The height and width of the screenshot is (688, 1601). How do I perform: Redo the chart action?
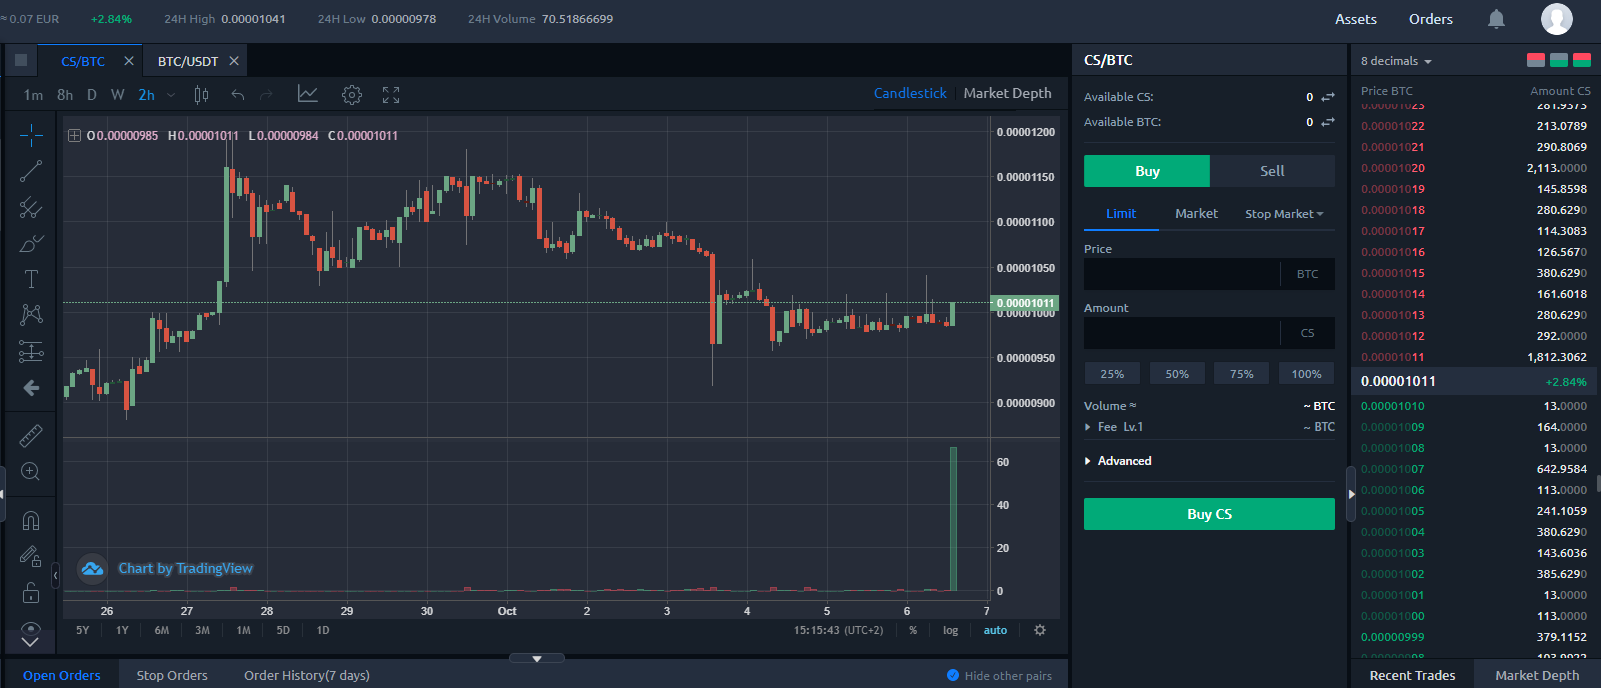(x=266, y=95)
